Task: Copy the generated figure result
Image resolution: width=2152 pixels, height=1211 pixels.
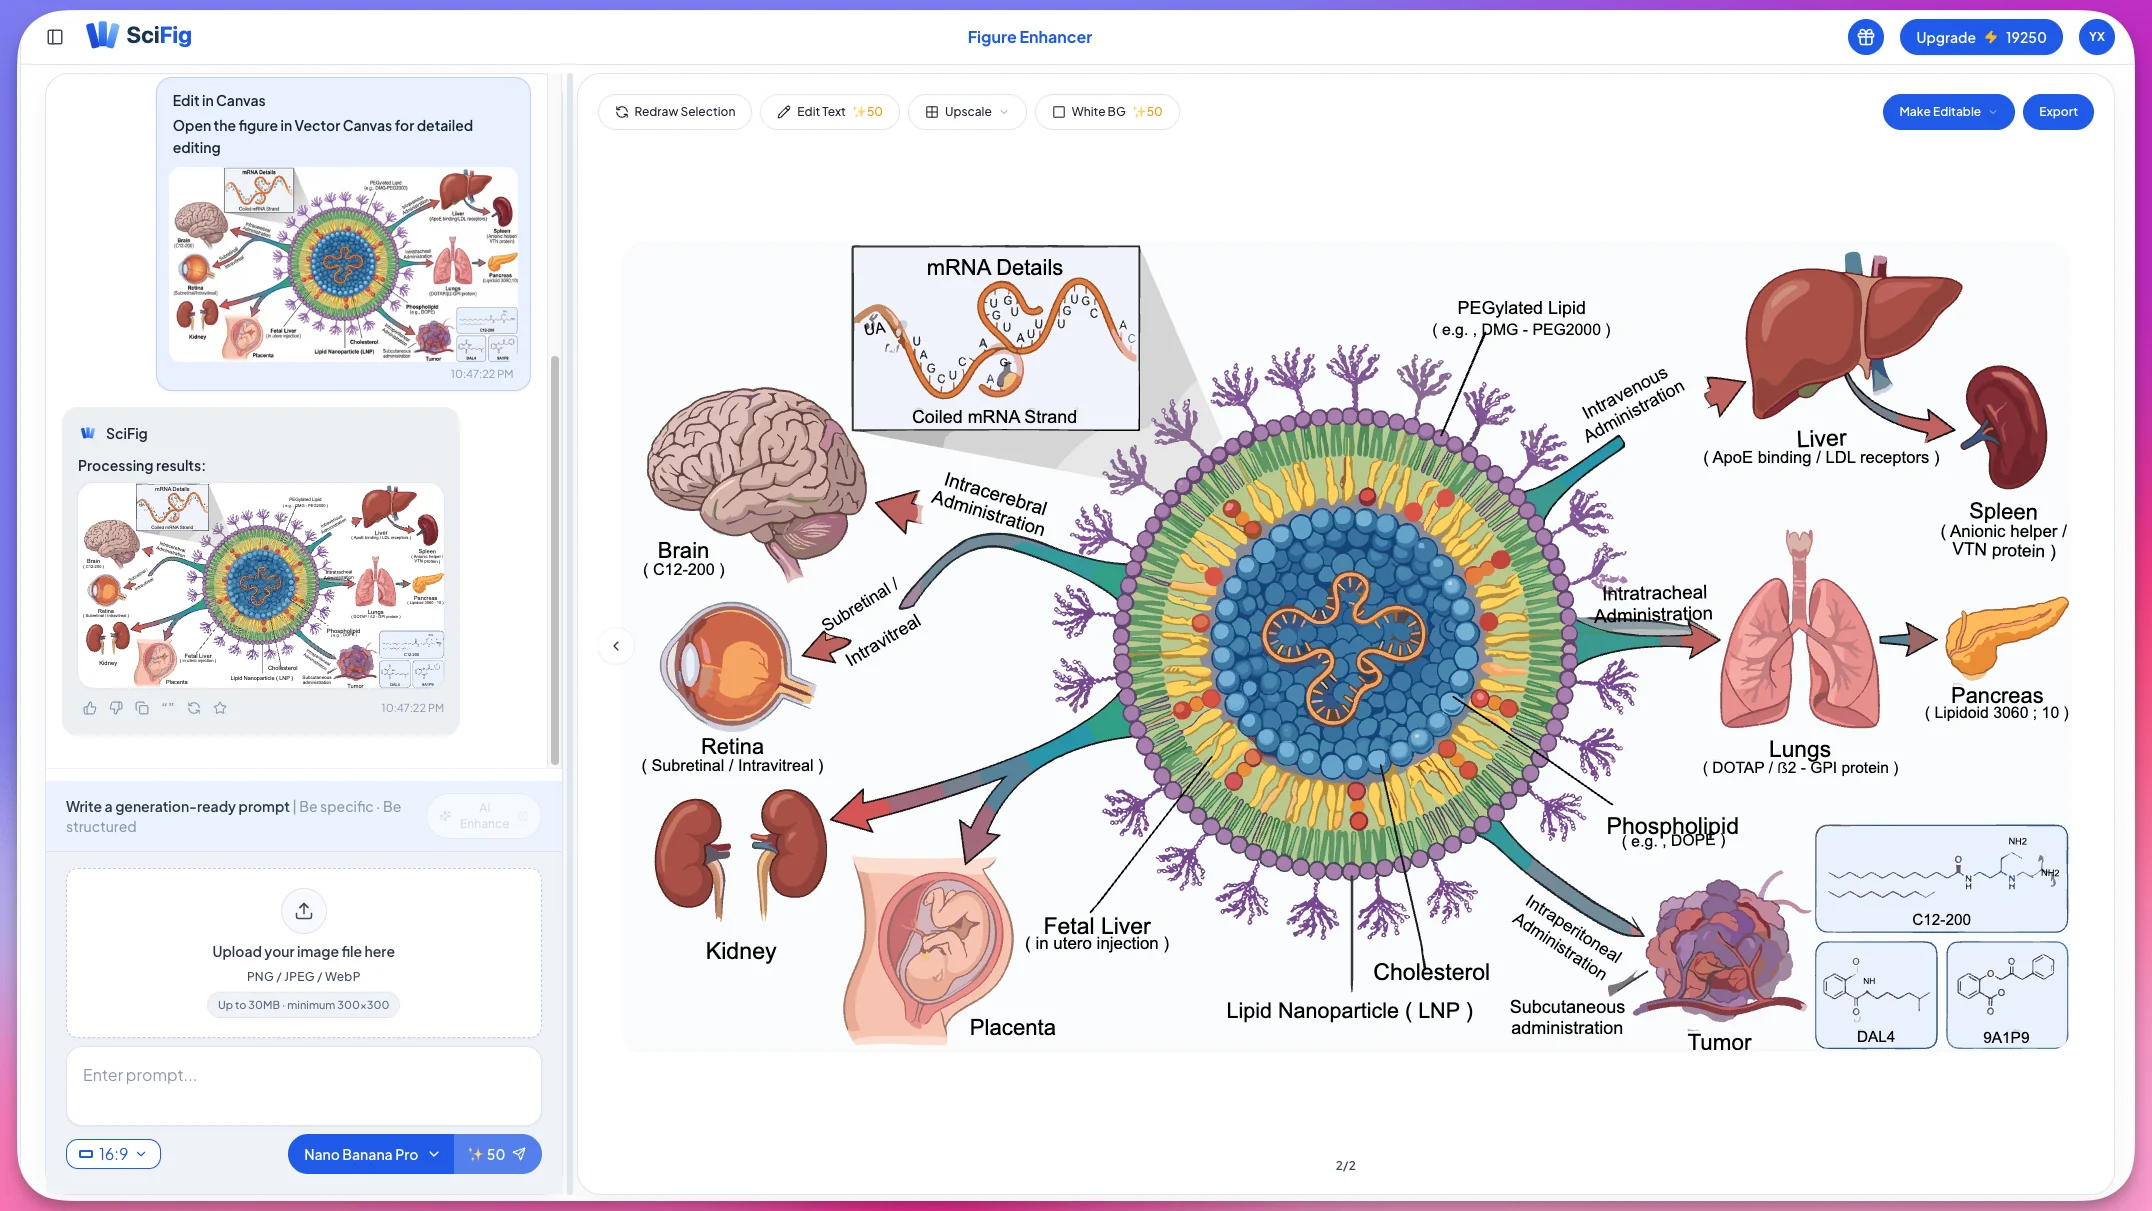Action: (142, 707)
